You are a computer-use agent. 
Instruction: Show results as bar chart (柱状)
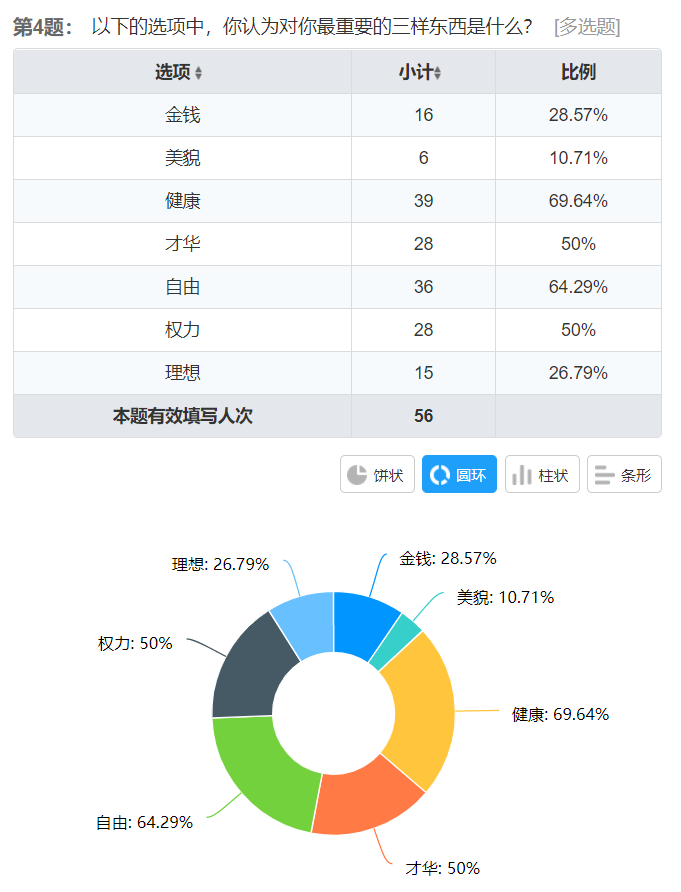click(x=542, y=475)
